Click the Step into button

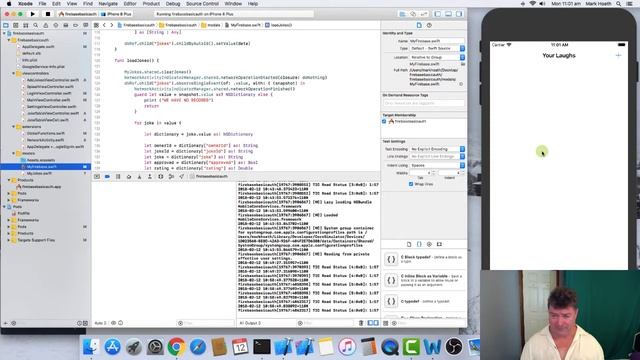(139, 177)
